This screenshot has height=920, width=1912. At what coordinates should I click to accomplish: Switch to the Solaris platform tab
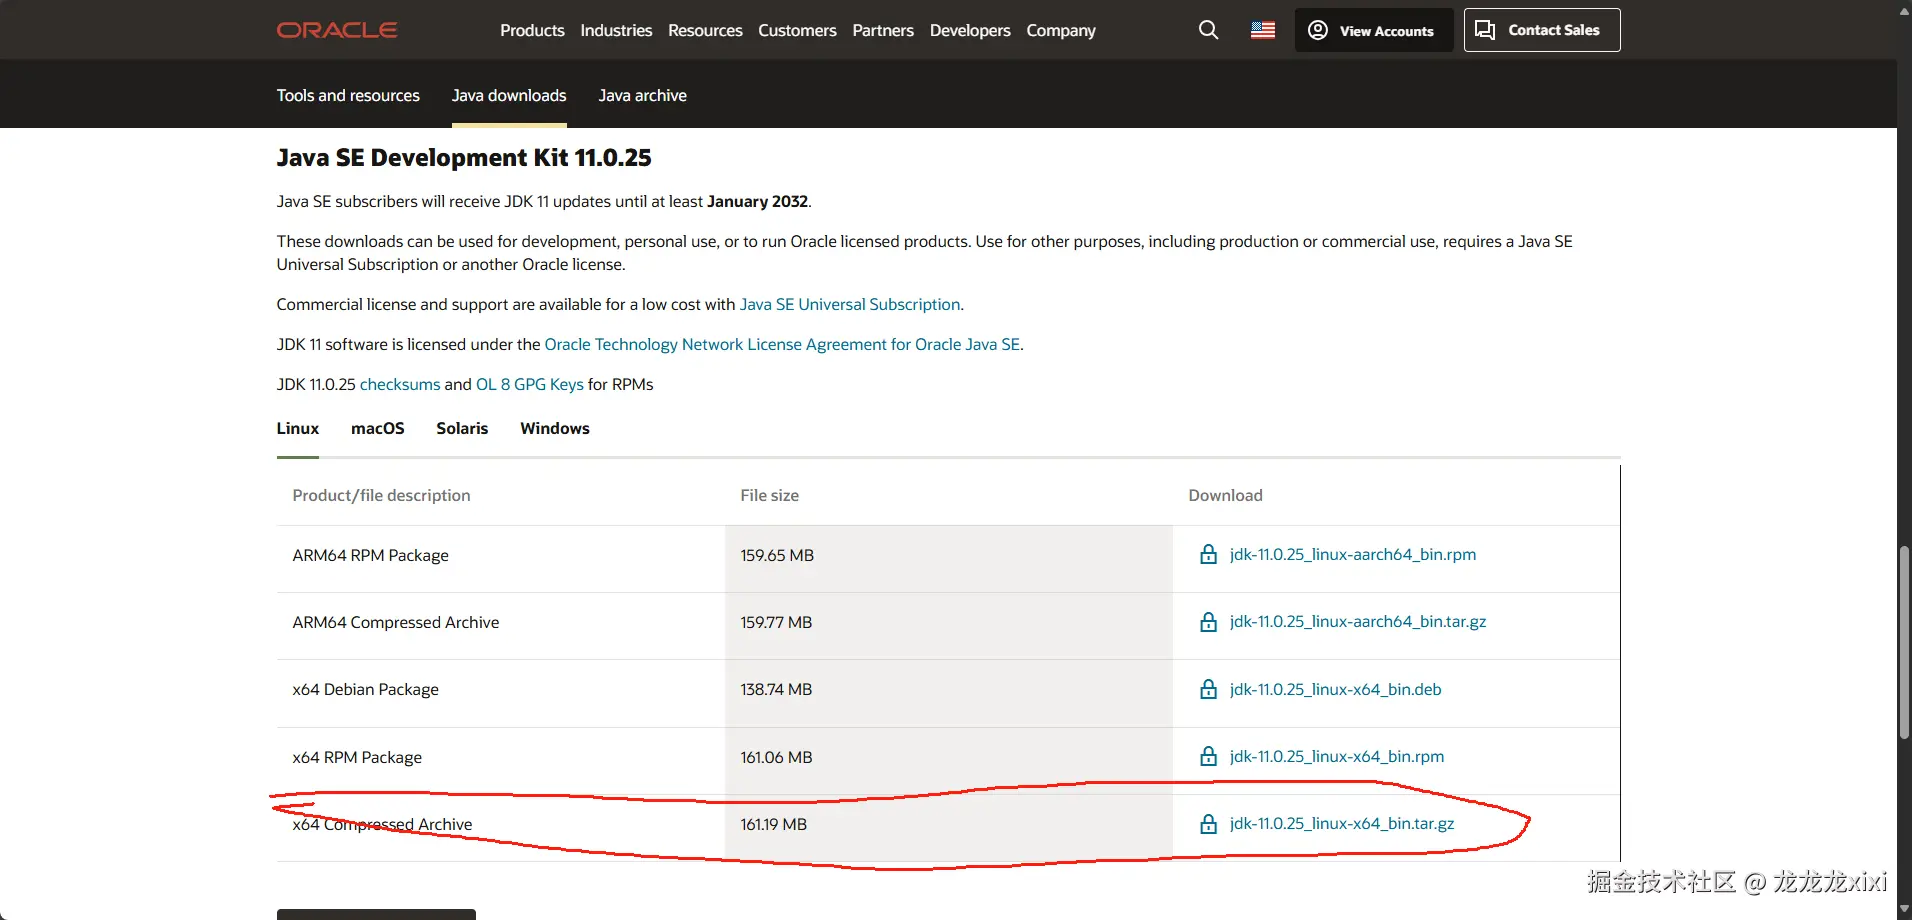[462, 428]
